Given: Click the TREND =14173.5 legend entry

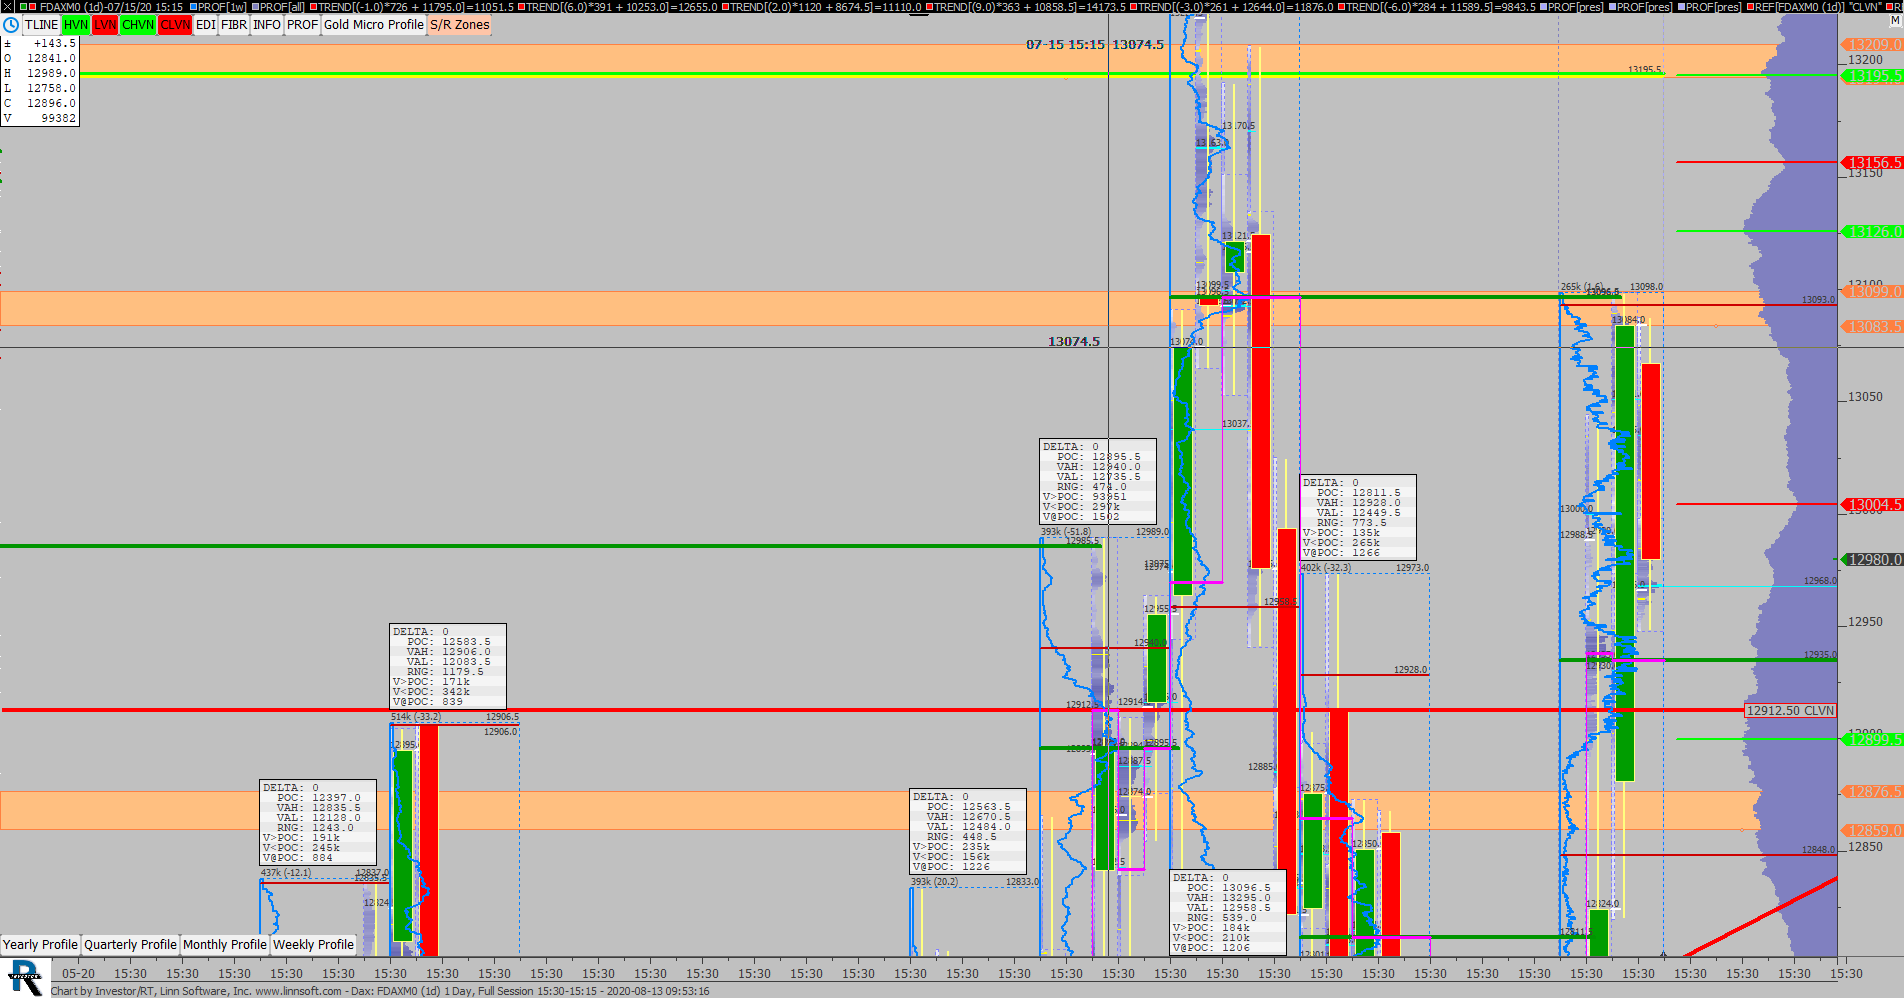Looking at the screenshot, I should tap(1027, 7).
